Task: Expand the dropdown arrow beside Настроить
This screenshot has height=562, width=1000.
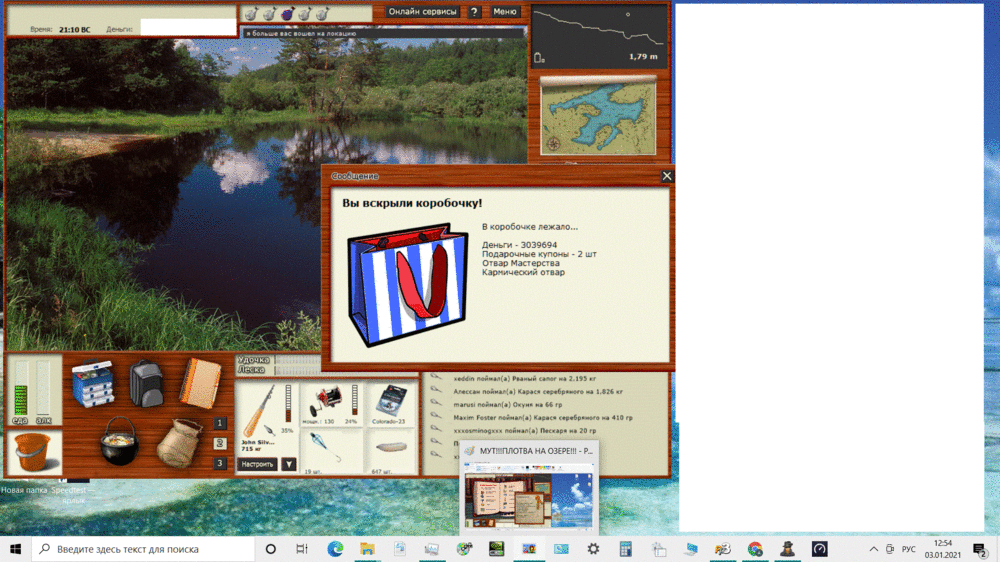Action: coord(288,464)
